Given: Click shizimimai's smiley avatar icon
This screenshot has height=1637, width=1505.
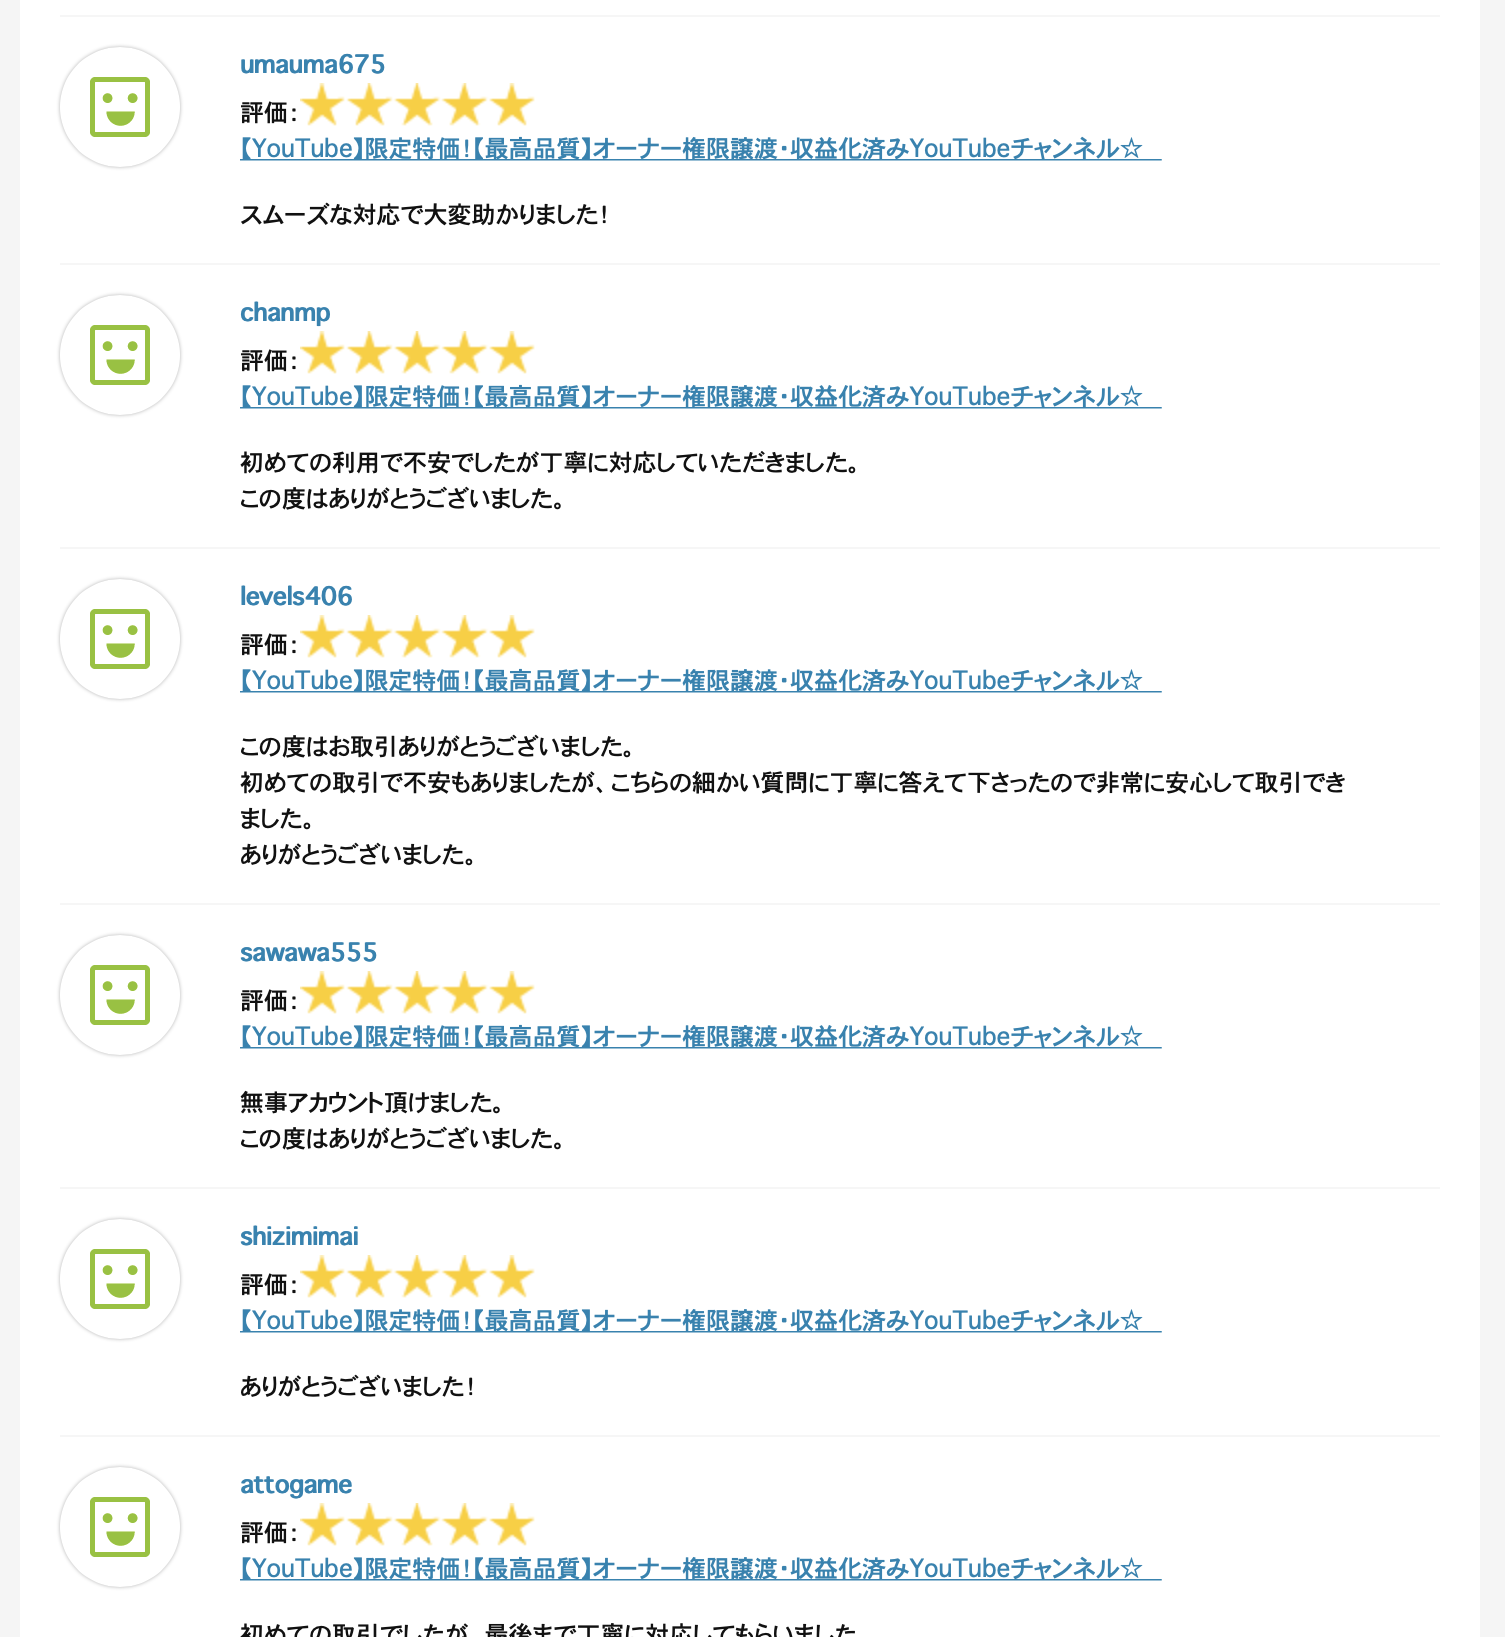Looking at the screenshot, I should [120, 1279].
